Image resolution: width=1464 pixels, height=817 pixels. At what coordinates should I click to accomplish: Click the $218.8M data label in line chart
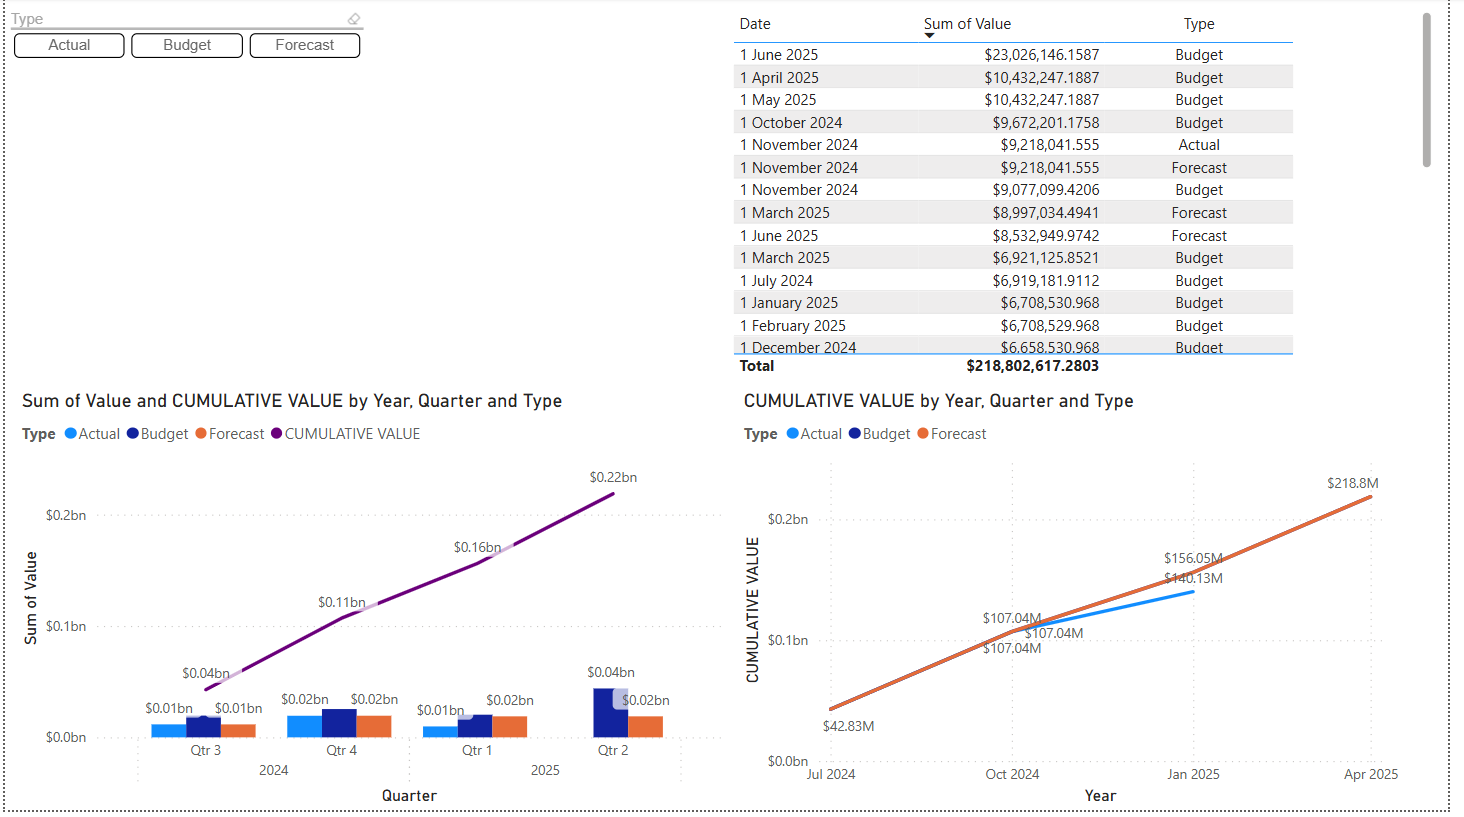coord(1353,484)
